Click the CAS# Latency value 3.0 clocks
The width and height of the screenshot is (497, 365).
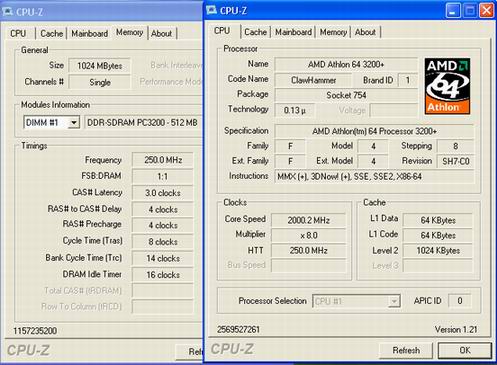[x=163, y=193]
